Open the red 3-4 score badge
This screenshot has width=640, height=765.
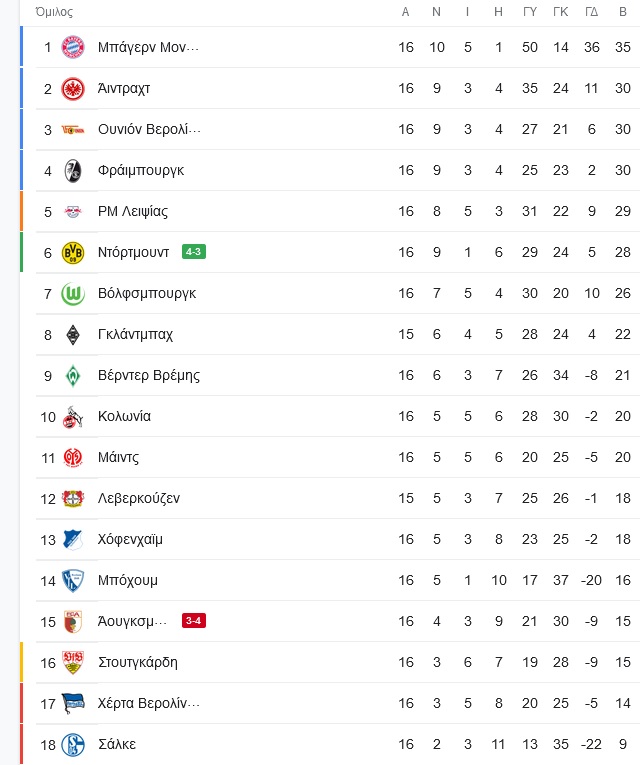click(194, 621)
